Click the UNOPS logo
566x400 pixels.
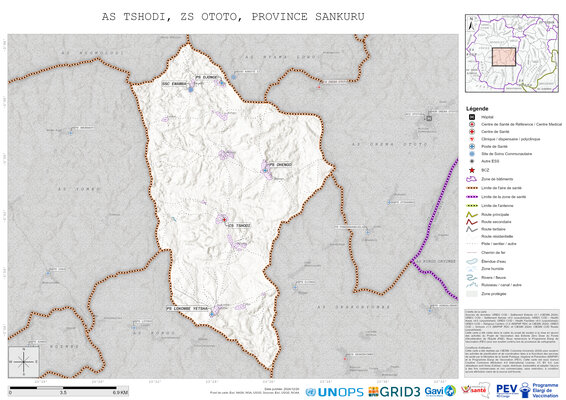click(x=334, y=392)
